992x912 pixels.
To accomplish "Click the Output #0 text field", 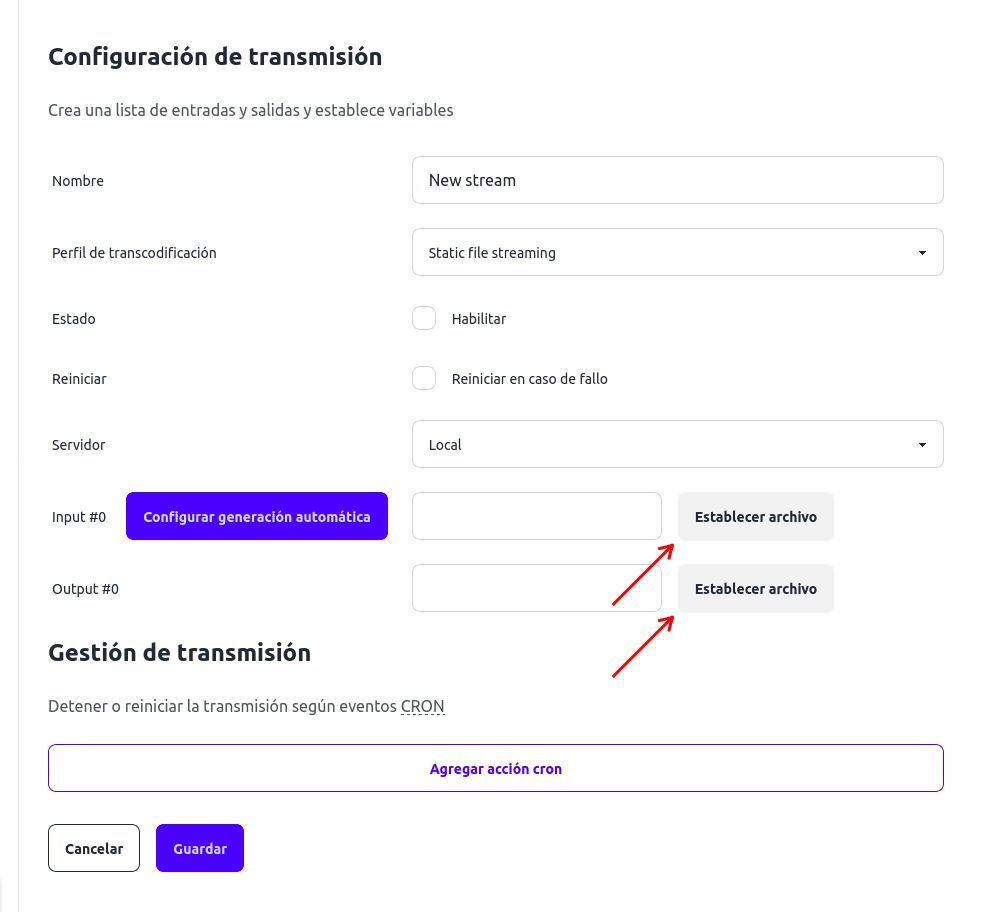I will click(536, 588).
